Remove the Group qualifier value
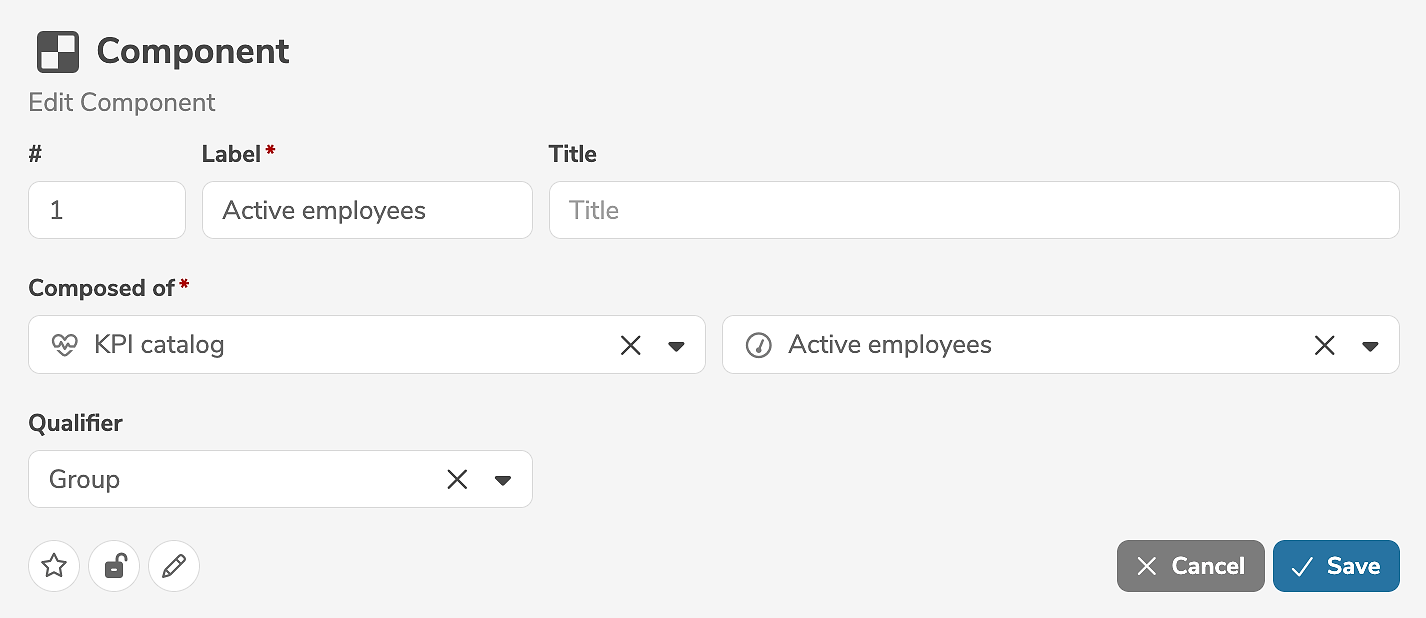This screenshot has height=618, width=1426. click(x=457, y=480)
